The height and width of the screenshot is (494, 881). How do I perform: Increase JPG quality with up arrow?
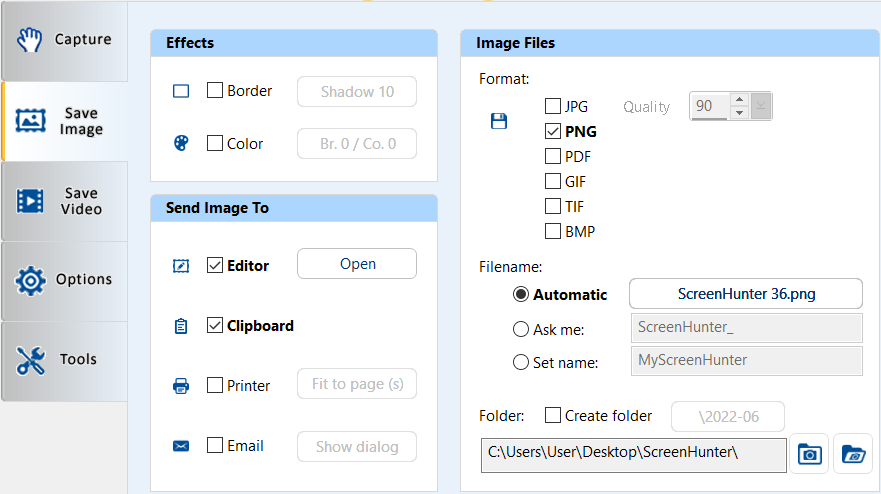(739, 100)
